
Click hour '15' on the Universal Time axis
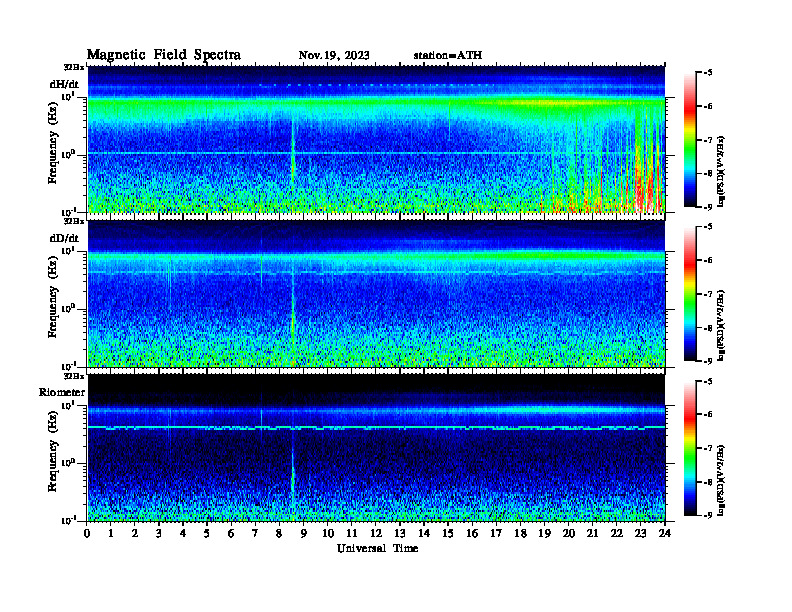[448, 533]
